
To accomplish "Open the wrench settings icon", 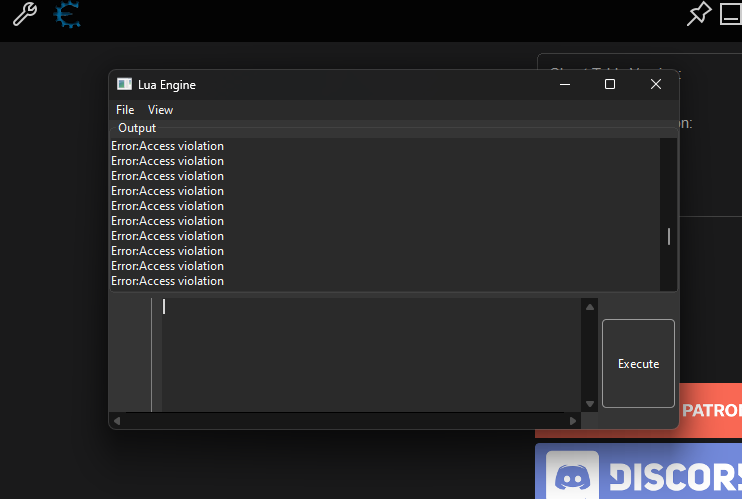I will 25,14.
